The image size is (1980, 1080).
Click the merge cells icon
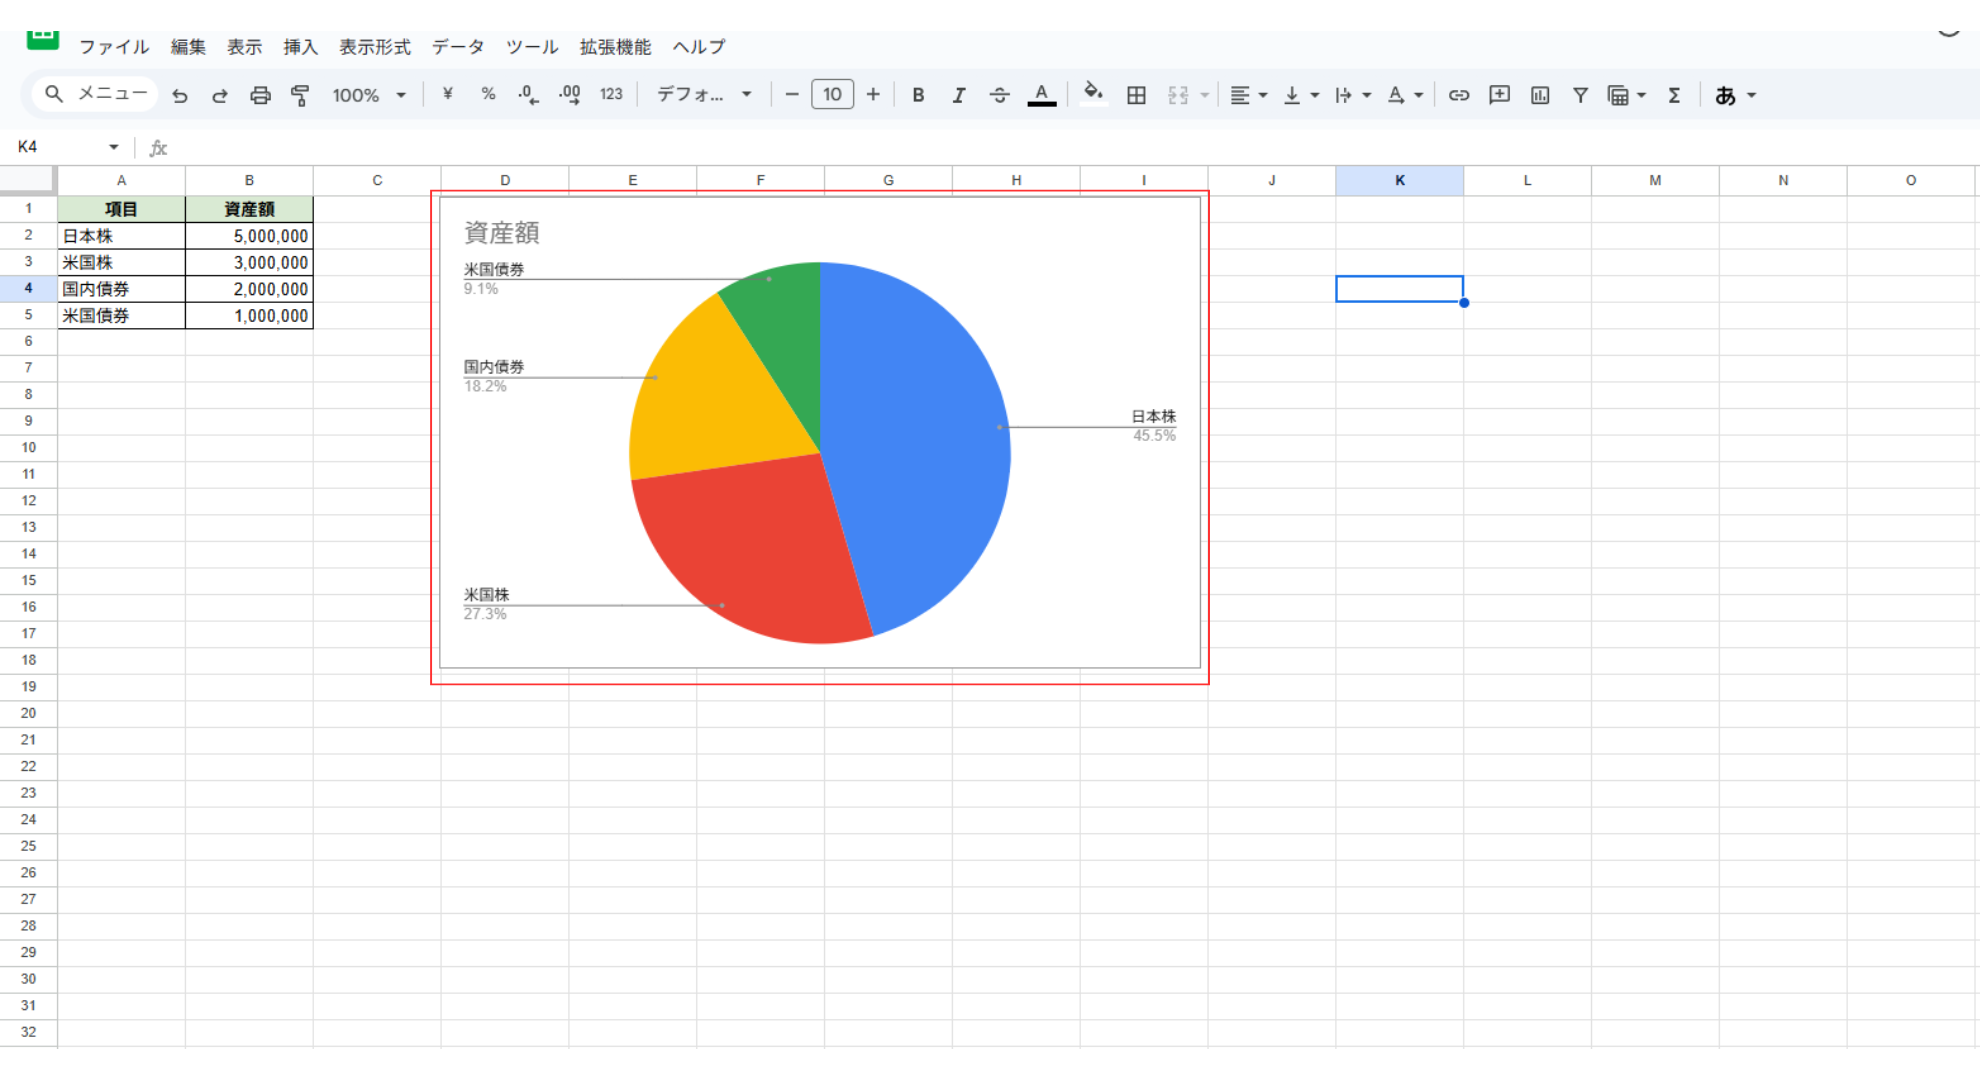point(1178,95)
